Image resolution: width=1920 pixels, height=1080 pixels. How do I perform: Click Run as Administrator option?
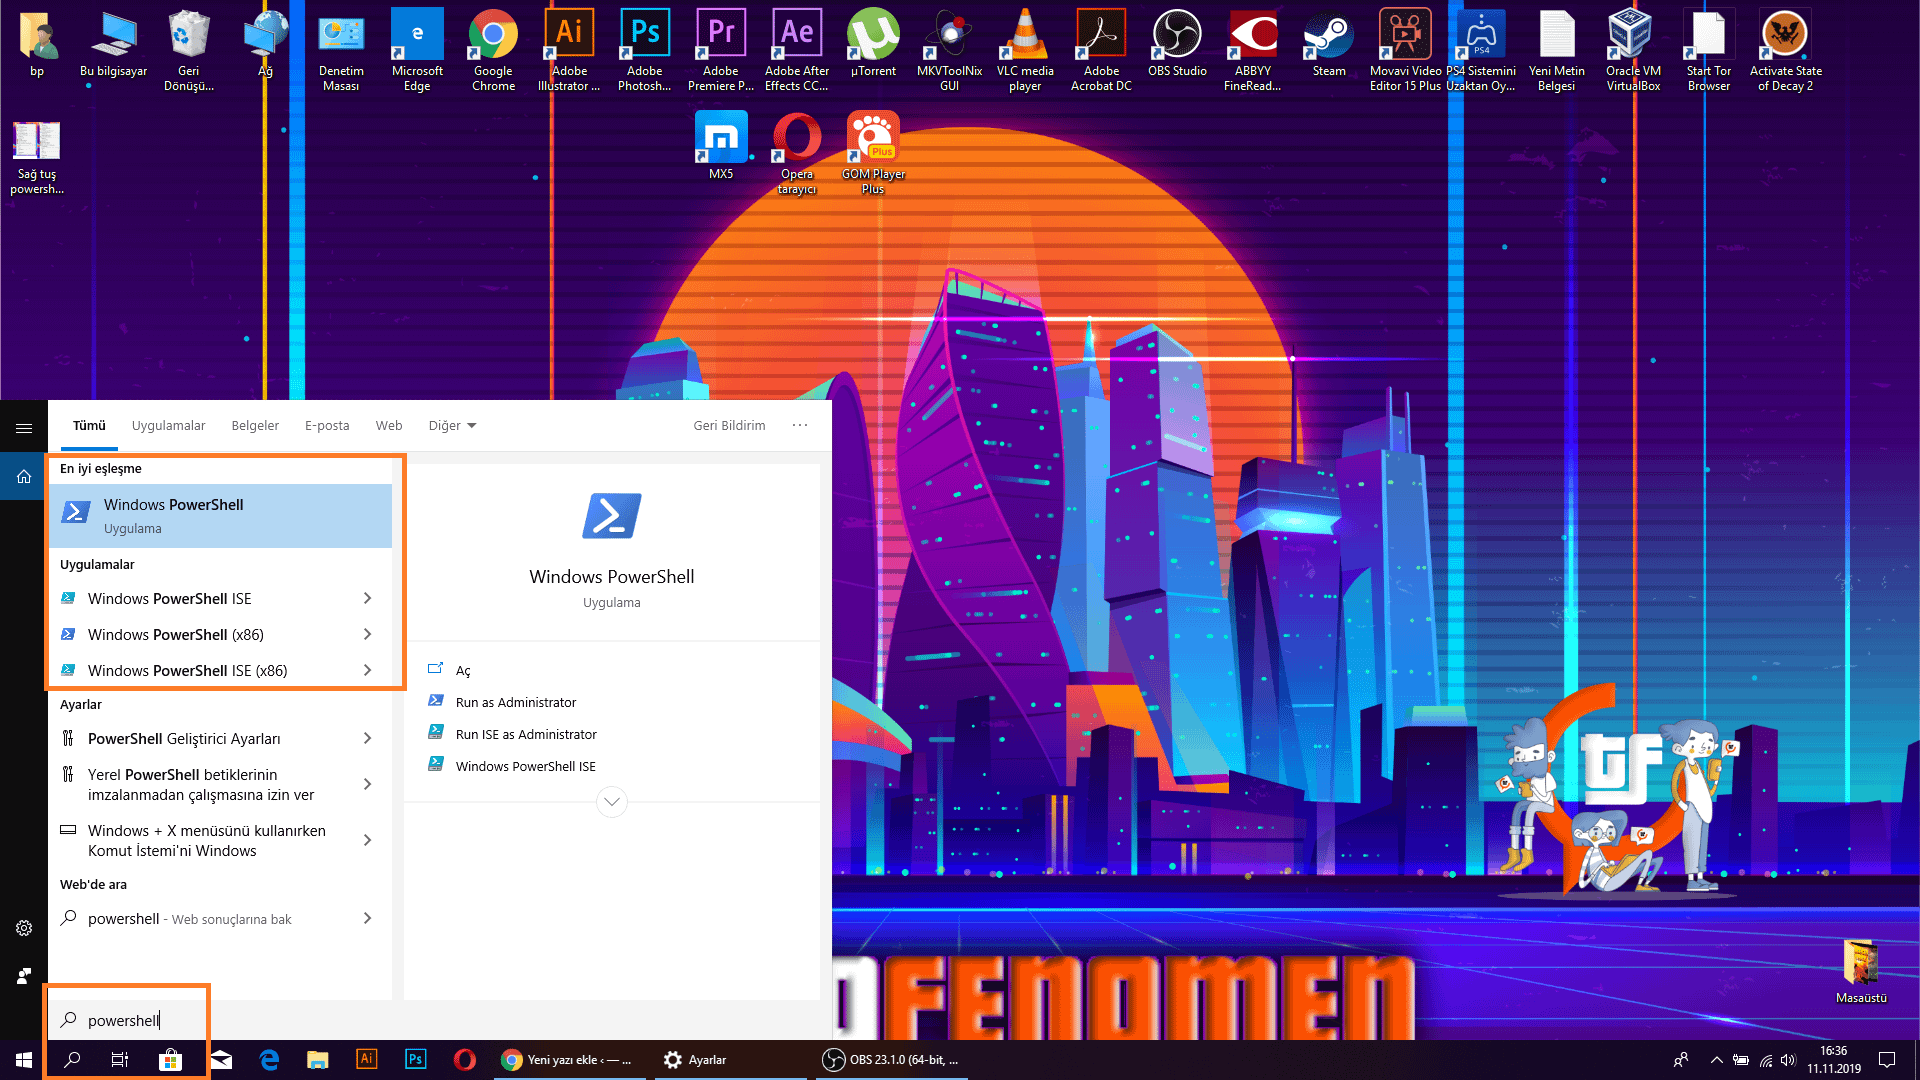(516, 702)
